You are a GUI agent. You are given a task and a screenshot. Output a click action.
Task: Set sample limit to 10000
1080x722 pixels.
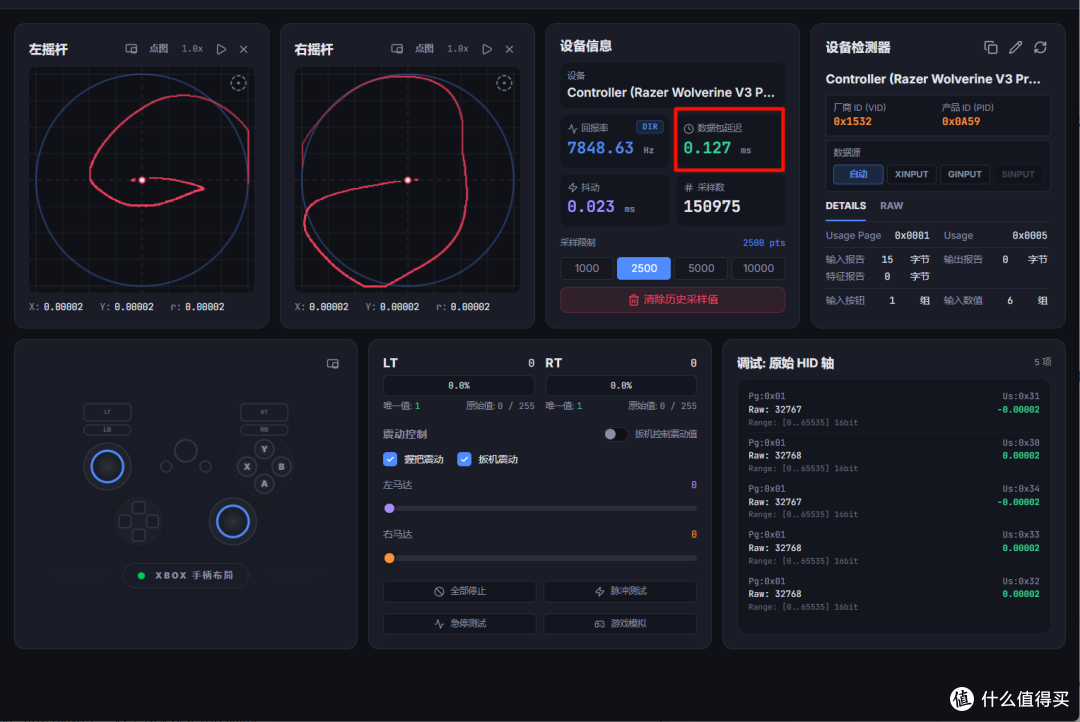coord(758,268)
